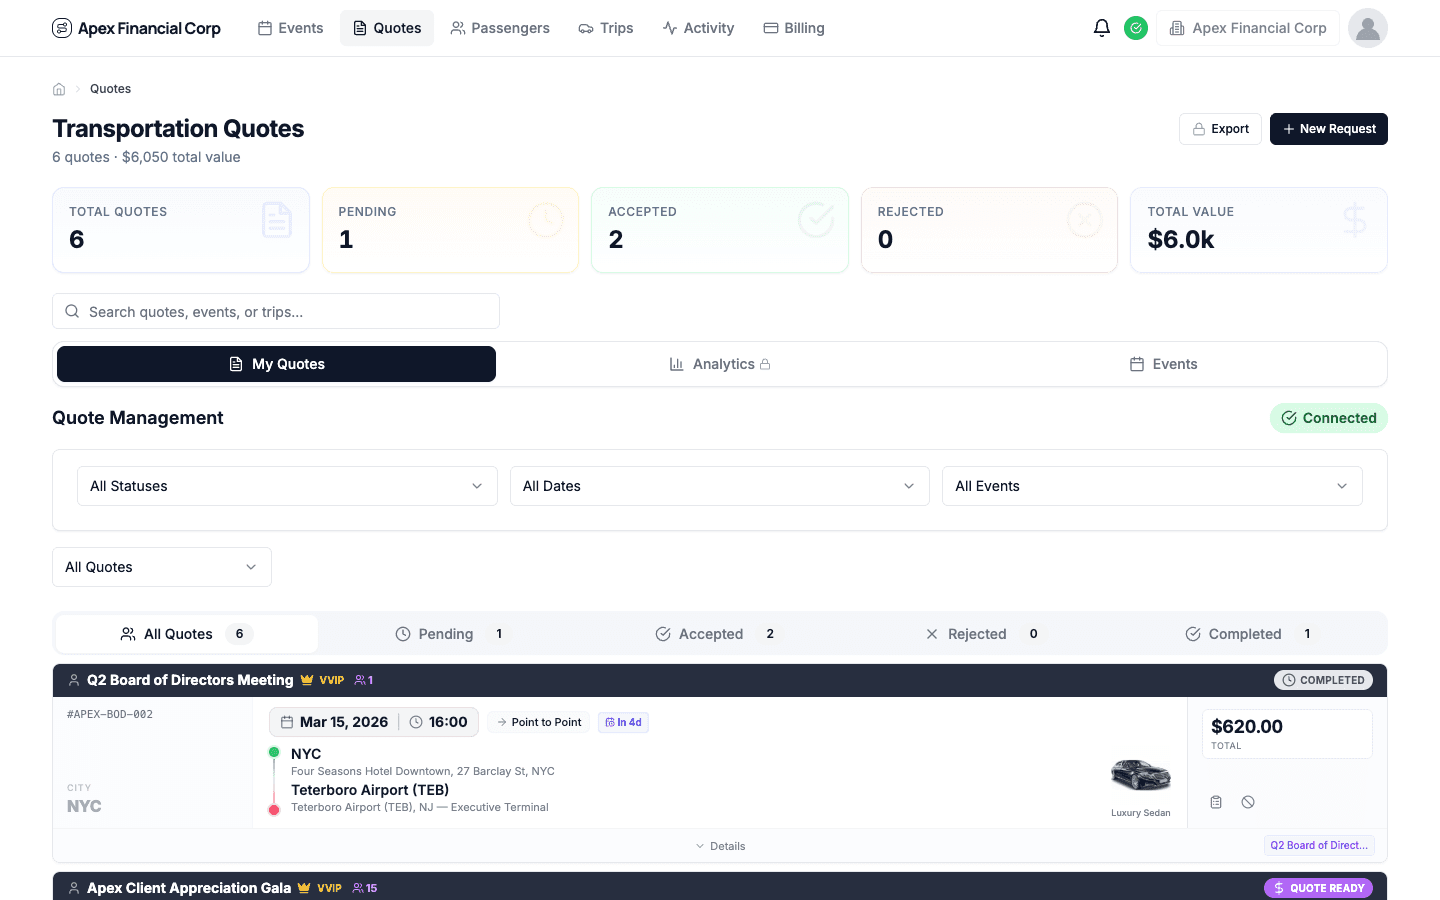
Task: Copy quote using the clipboard icon
Action: pos(1216,801)
